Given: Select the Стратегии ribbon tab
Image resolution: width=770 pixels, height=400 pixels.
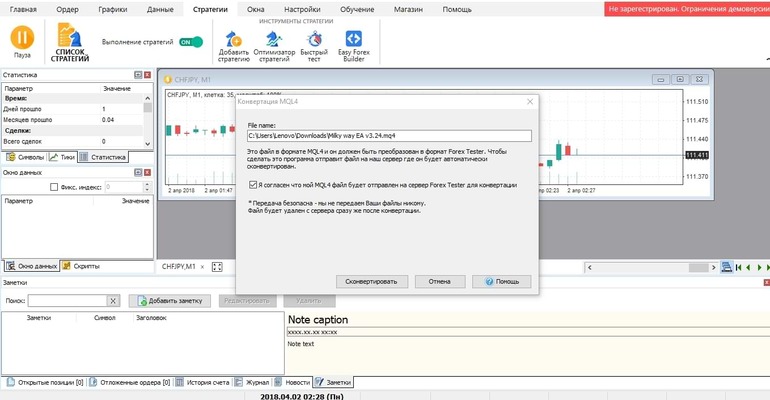Looking at the screenshot, I should [x=210, y=9].
